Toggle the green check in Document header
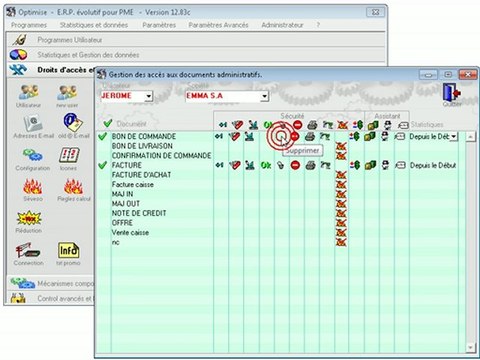The image size is (480, 360). [x=108, y=124]
